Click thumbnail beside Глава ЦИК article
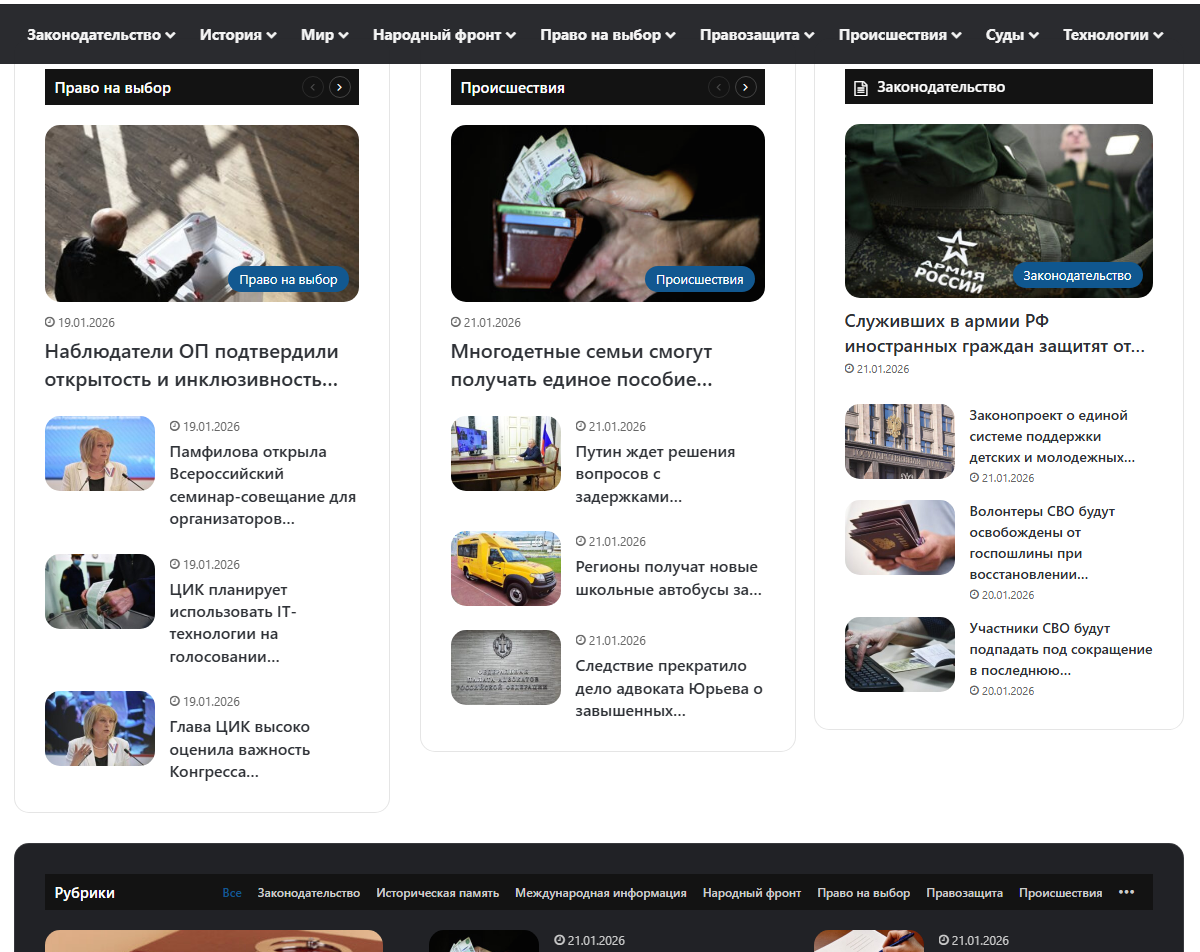Viewport: 1200px width, 952px height. point(100,728)
